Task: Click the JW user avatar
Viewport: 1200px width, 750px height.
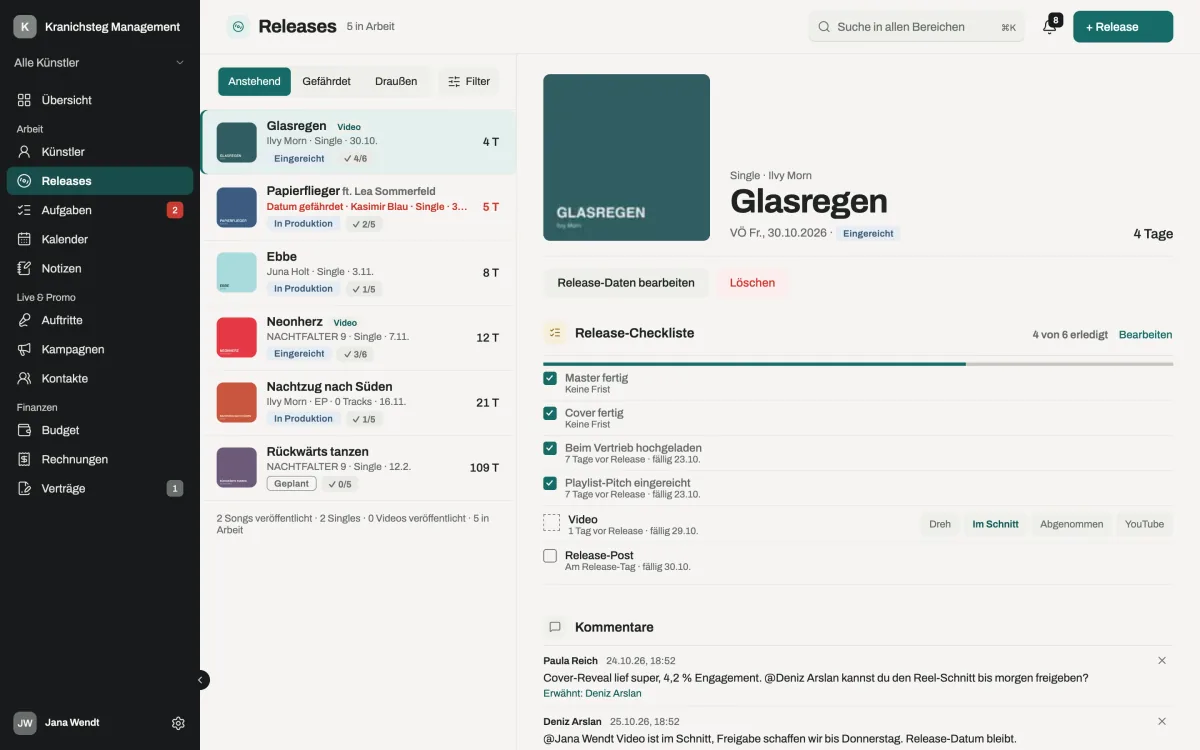Action: [25, 723]
